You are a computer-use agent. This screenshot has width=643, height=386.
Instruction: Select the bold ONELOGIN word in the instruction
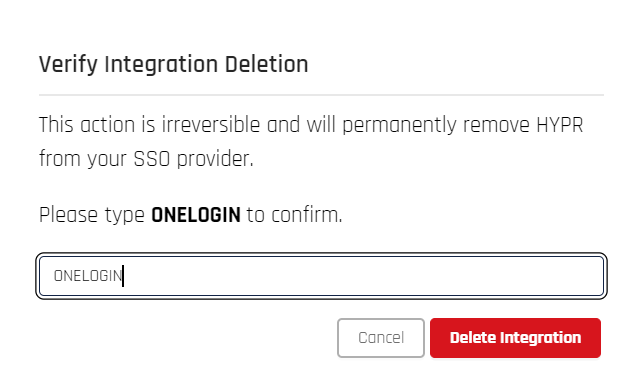(x=196, y=215)
